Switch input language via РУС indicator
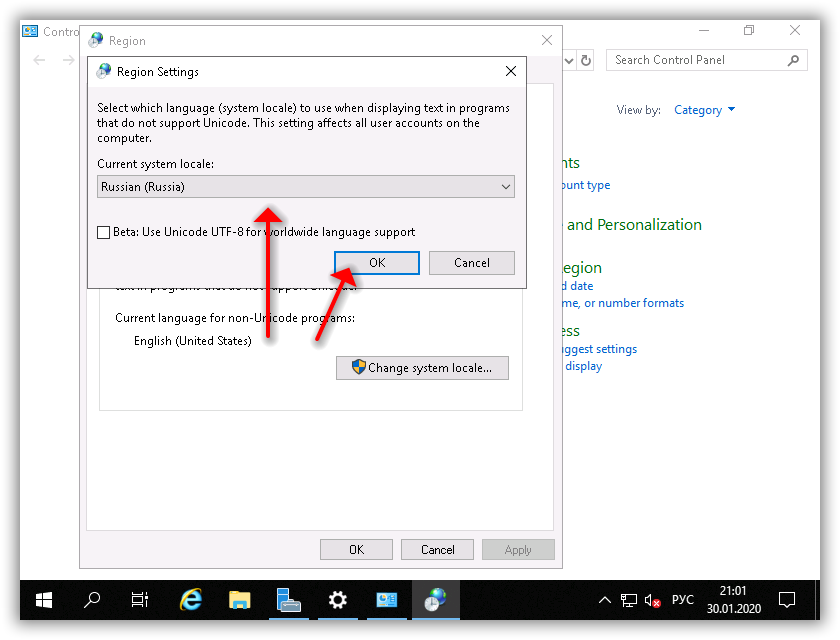840x640 pixels. pos(682,601)
